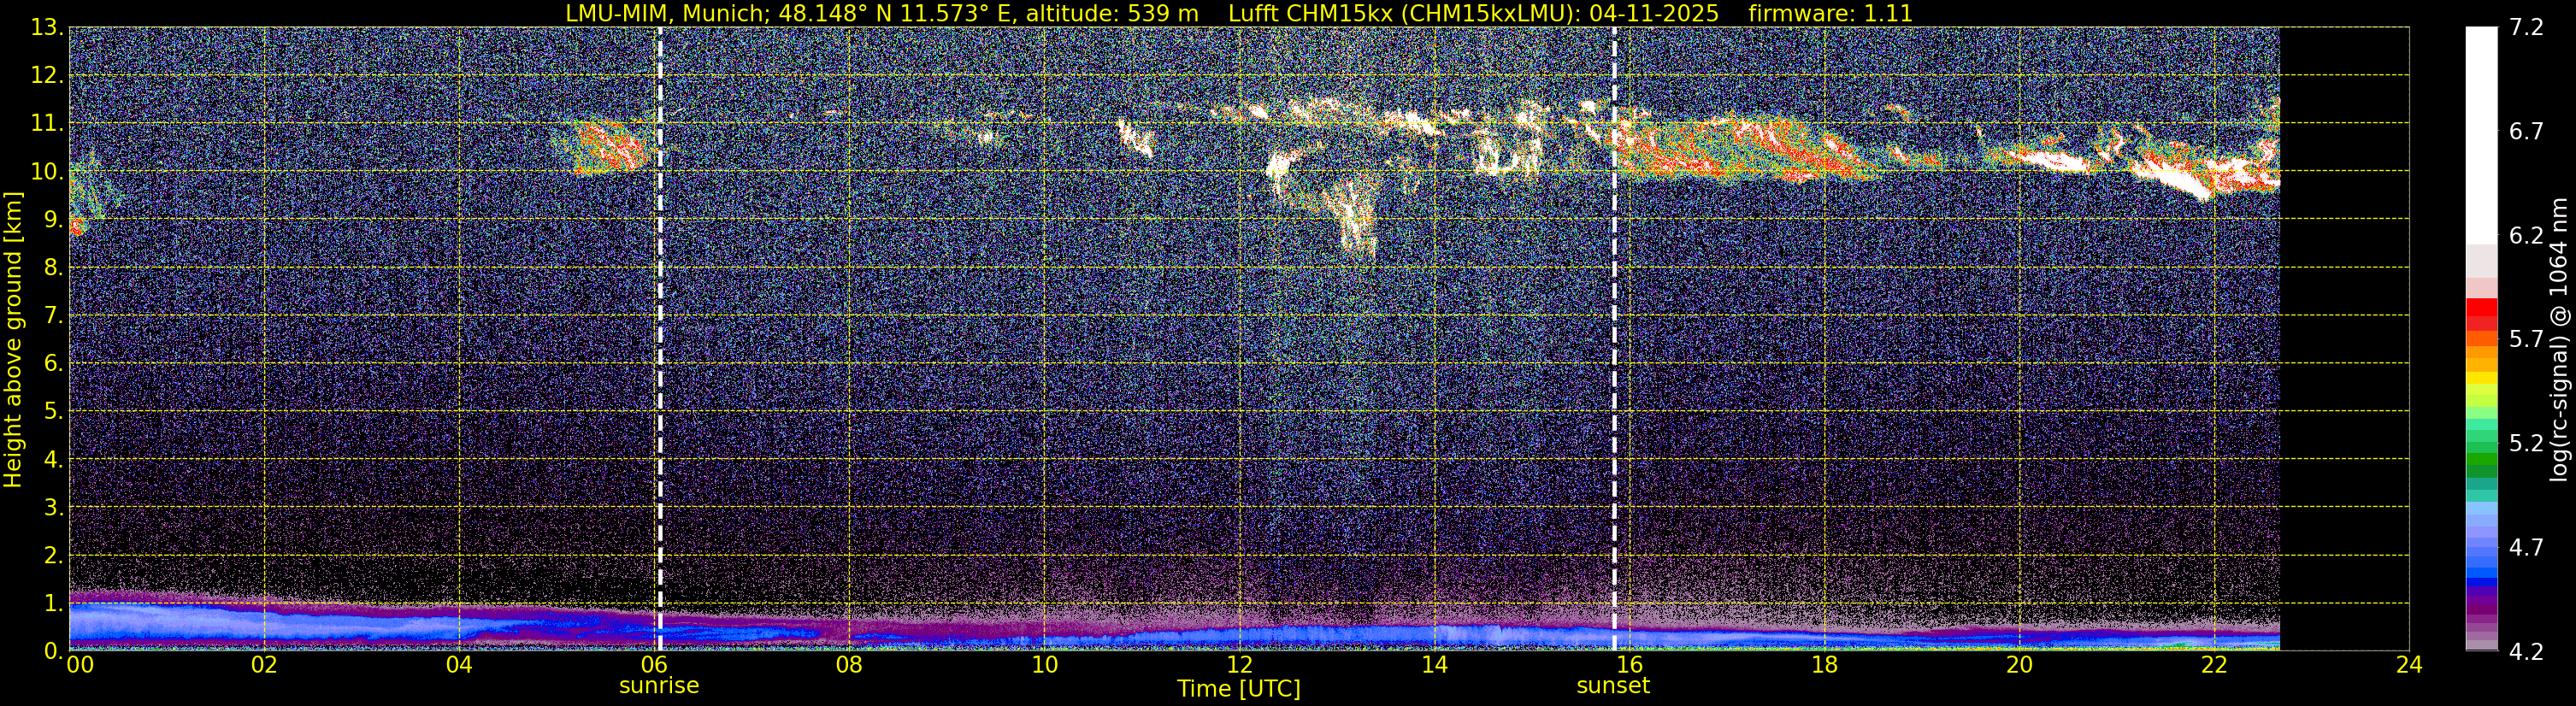Image resolution: width=2576 pixels, height=706 pixels.
Task: Click the height axis tick '4.'
Action: (x=53, y=460)
